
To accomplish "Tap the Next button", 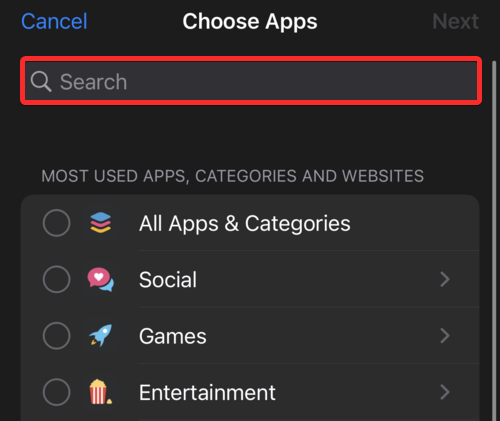I will (x=455, y=21).
